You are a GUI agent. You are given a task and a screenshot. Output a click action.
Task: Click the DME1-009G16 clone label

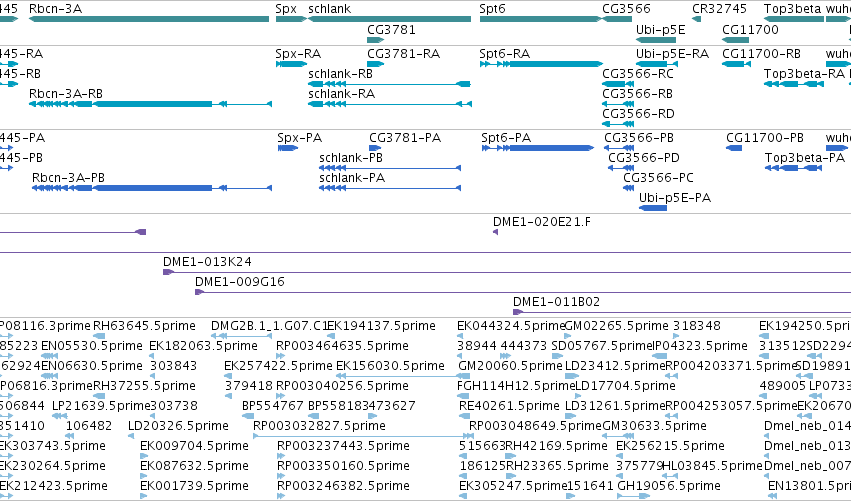240,282
